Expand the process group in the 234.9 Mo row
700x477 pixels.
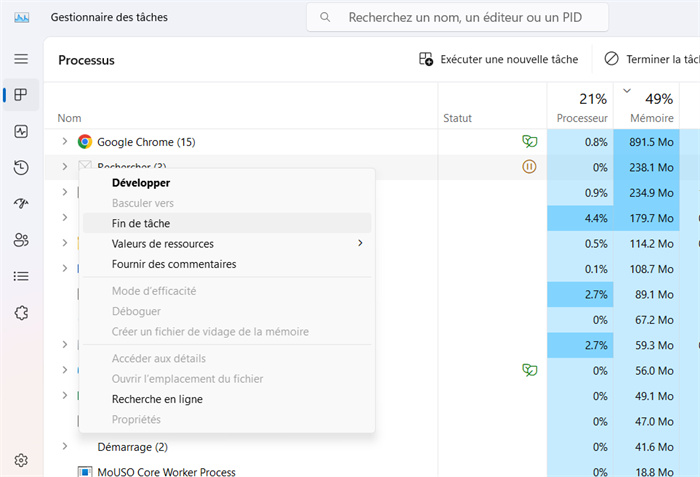65,192
